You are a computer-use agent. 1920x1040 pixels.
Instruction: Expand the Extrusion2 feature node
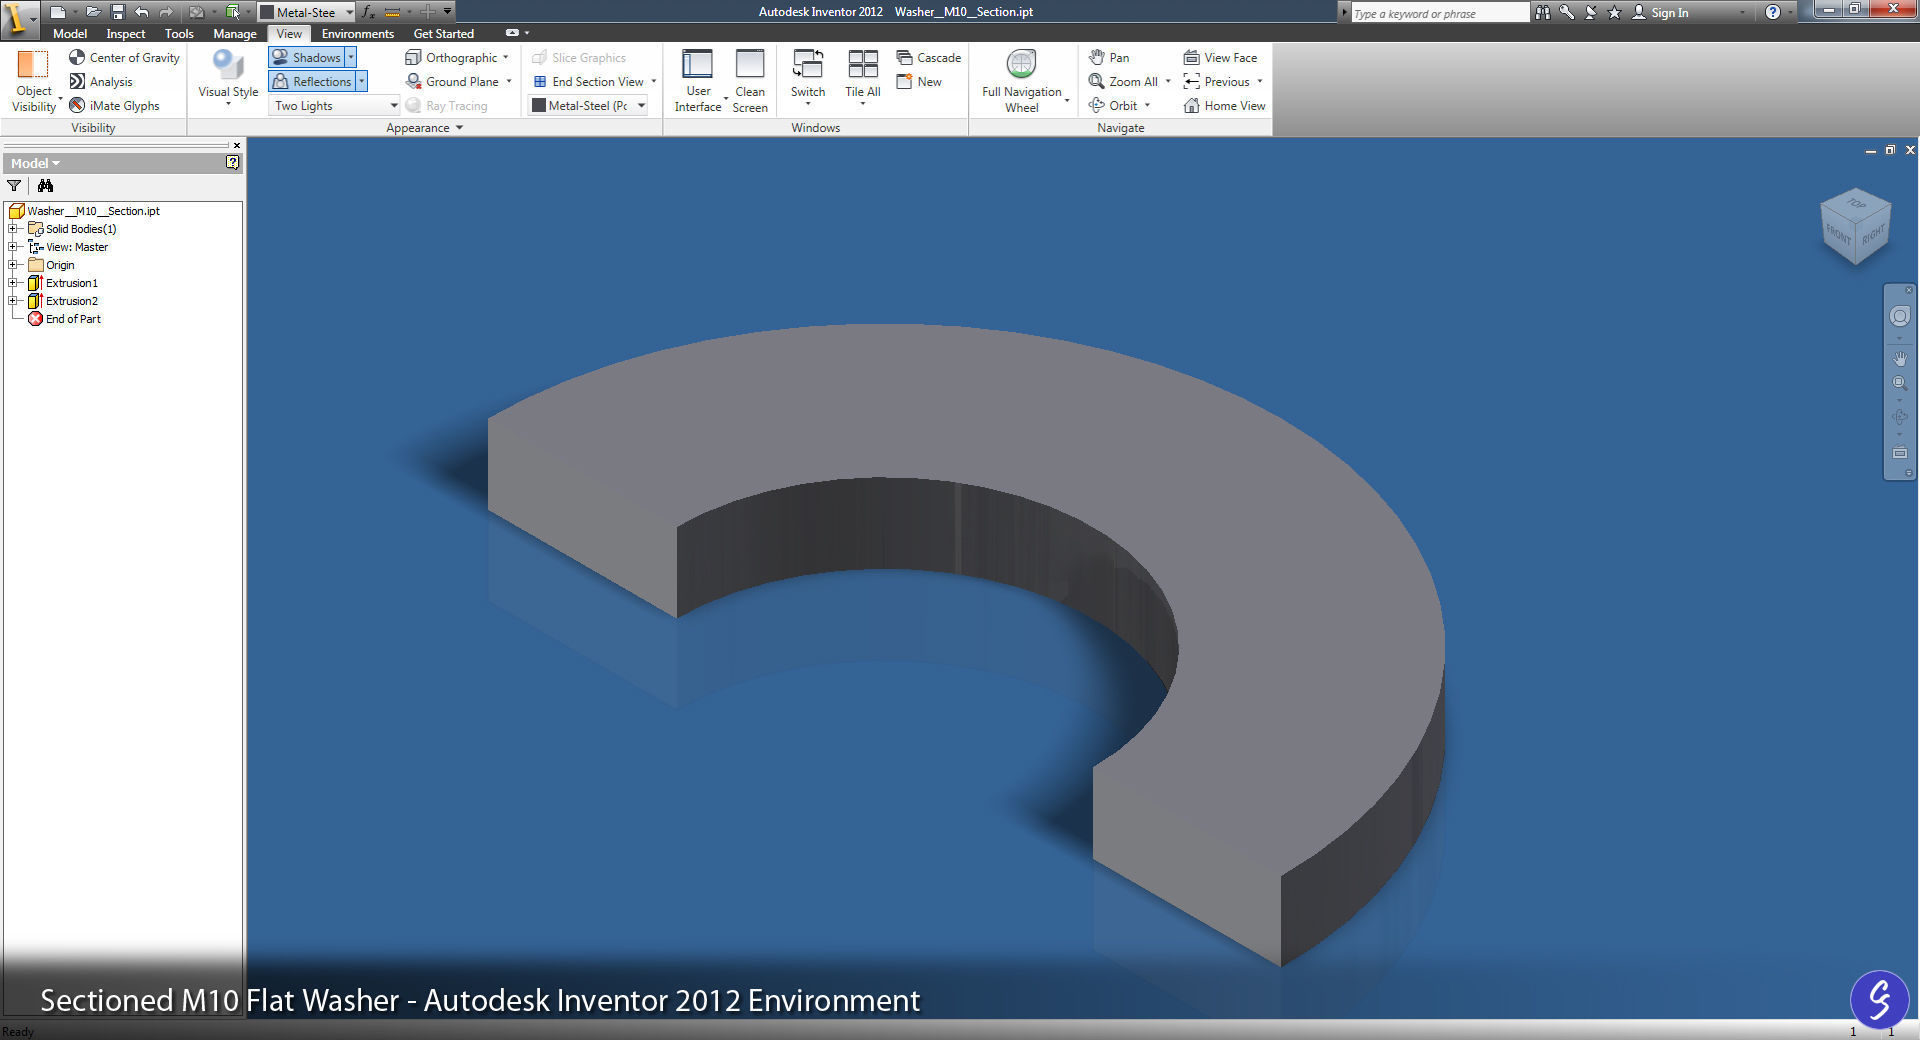tap(13, 301)
